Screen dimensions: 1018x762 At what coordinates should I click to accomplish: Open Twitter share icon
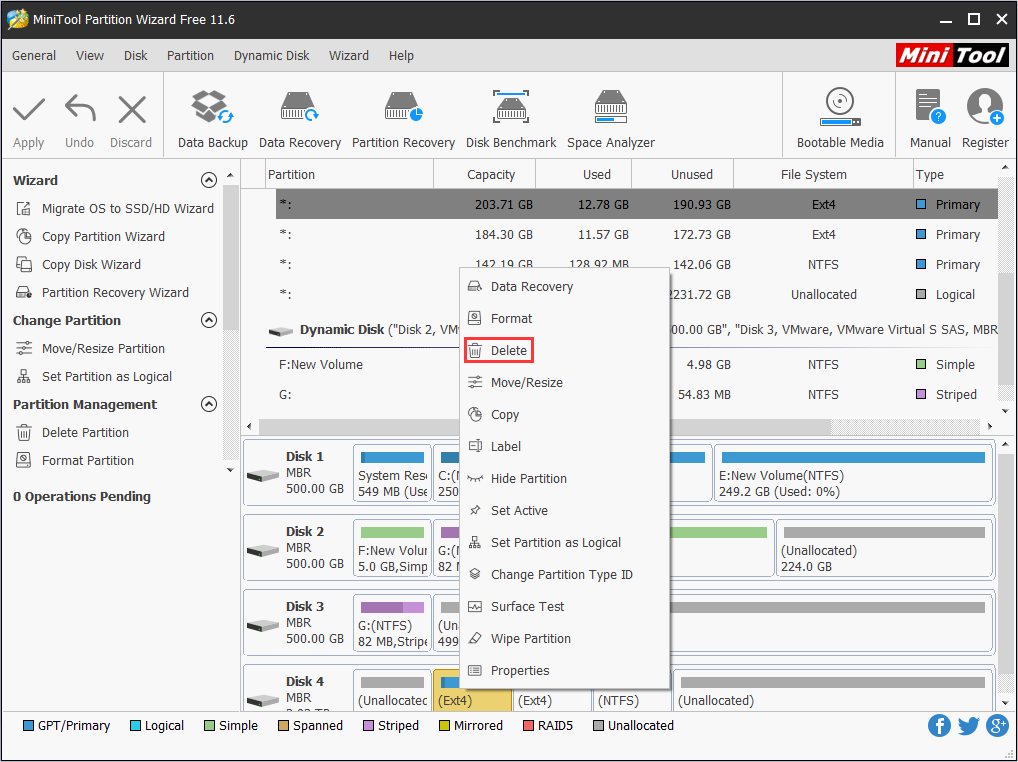pos(968,726)
